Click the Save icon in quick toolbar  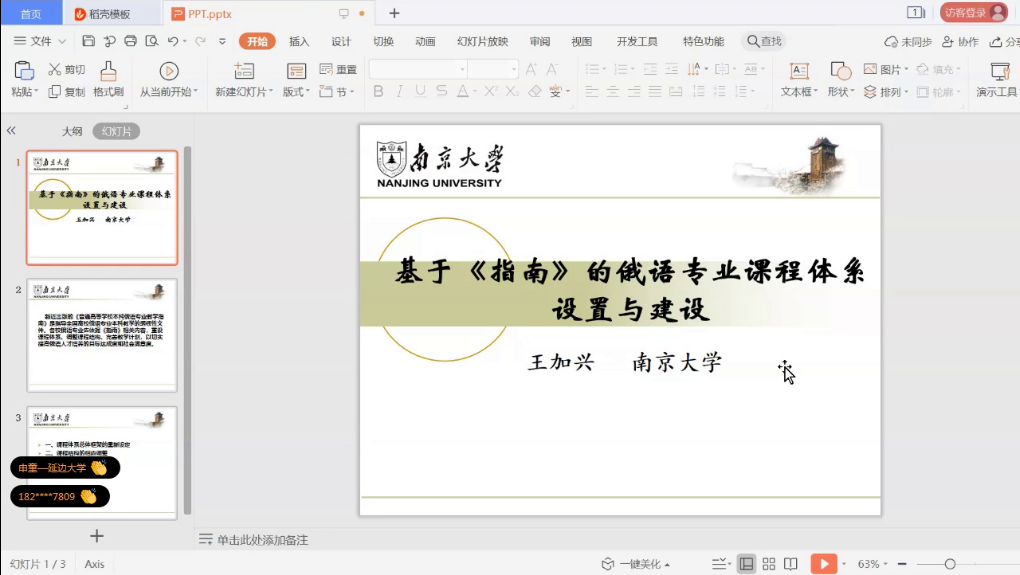point(88,41)
